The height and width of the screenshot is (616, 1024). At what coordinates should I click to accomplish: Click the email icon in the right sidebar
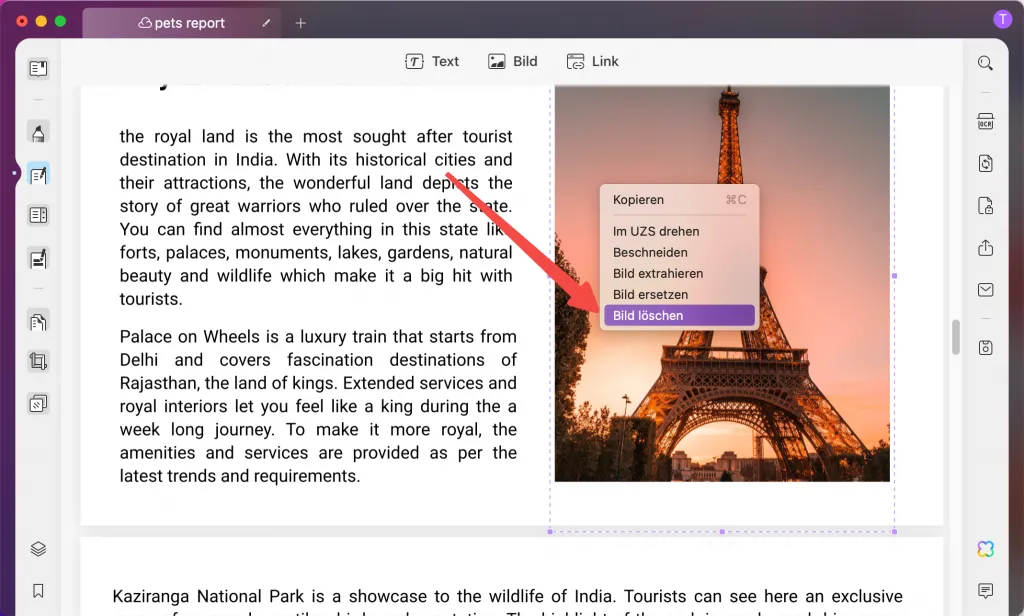click(985, 290)
